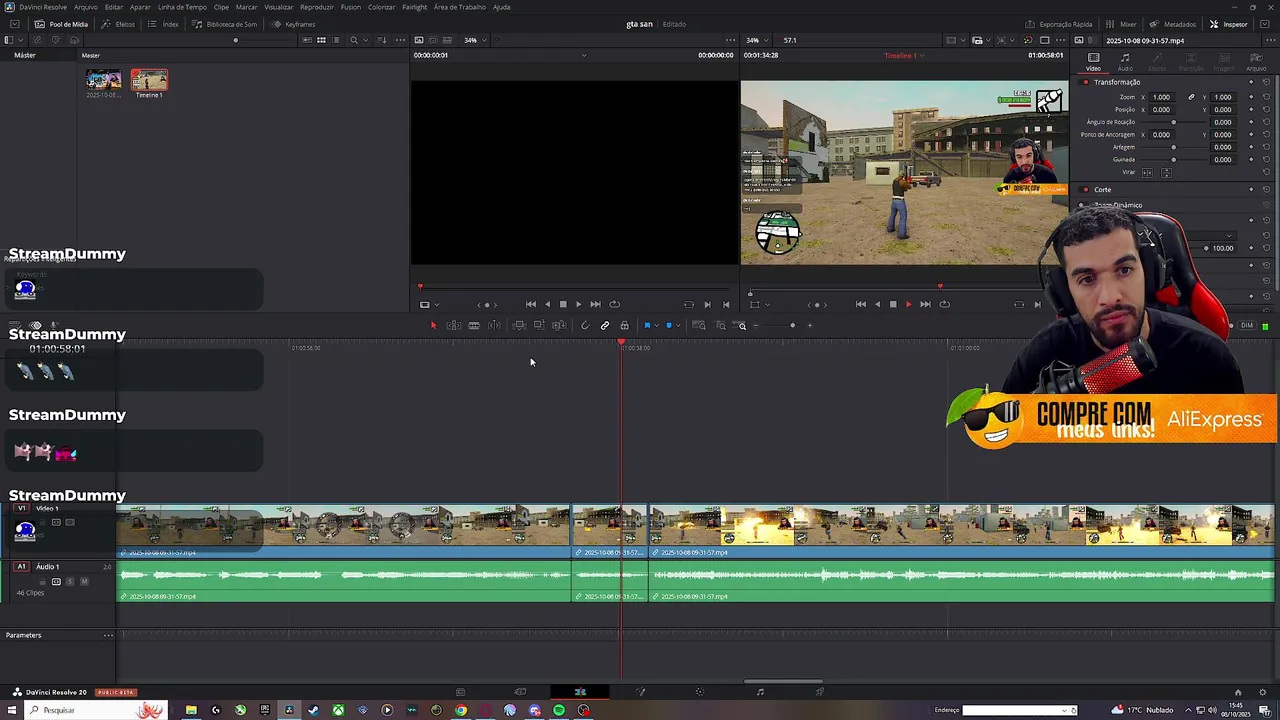Open media pool search options dropdown

click(x=366, y=40)
